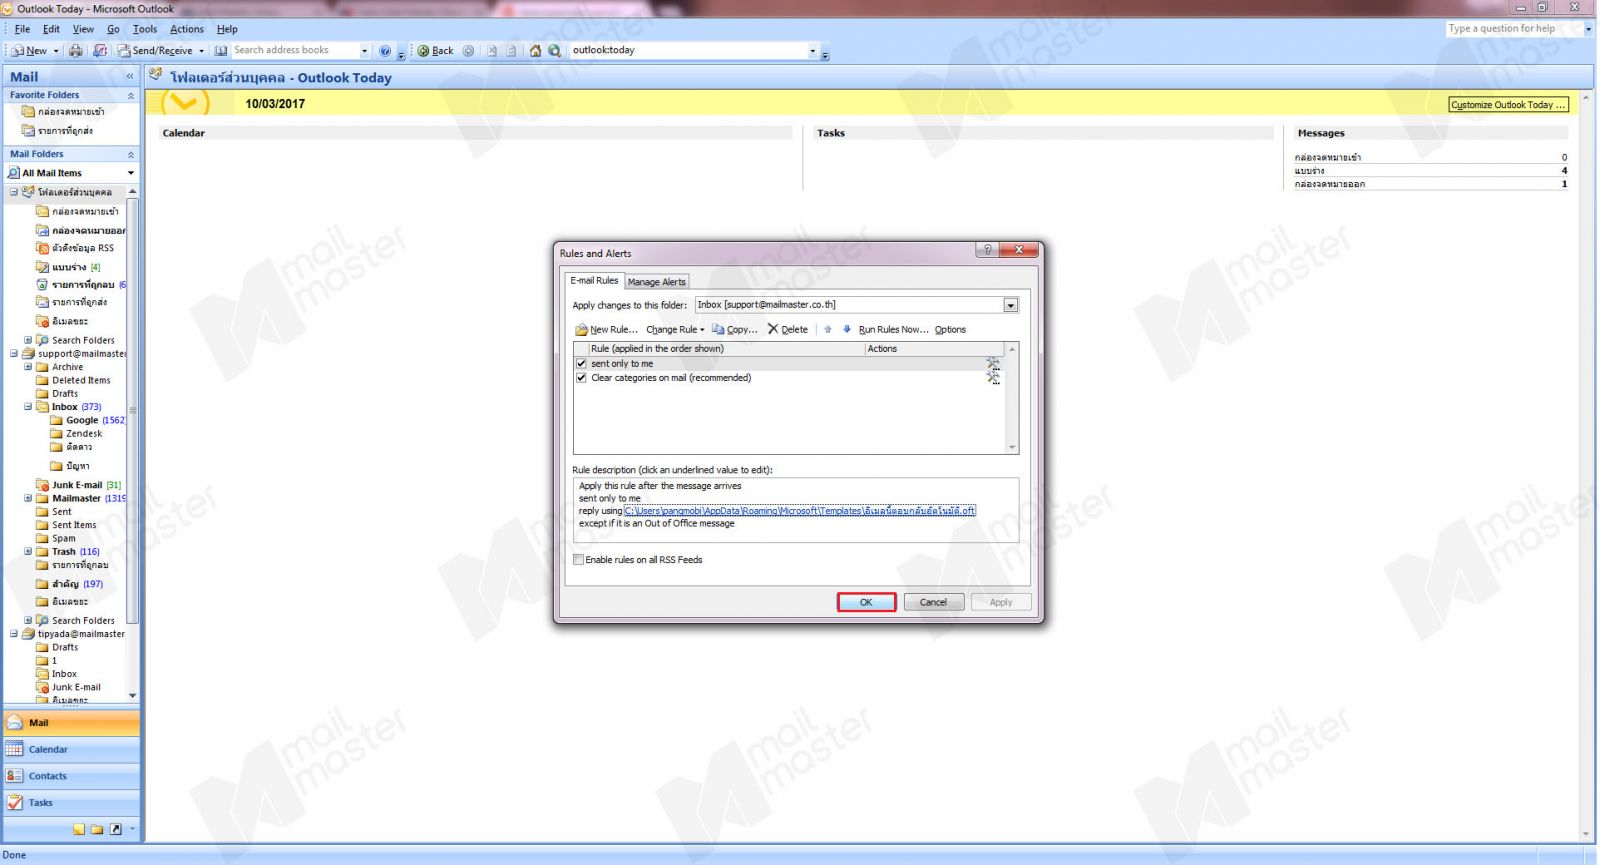Image resolution: width=1600 pixels, height=865 pixels.
Task: Open the Junk E-mail [31] folder
Action: click(x=78, y=485)
